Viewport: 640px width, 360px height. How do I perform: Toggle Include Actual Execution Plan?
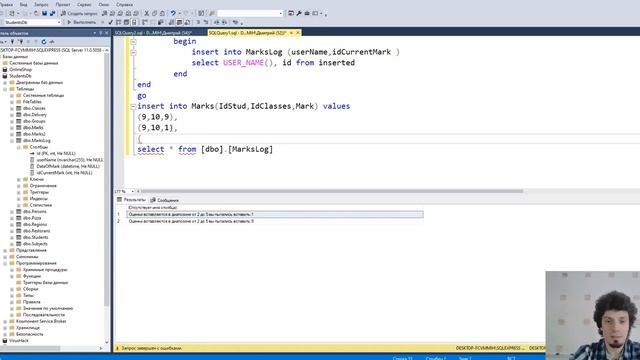pyautogui.click(x=144, y=22)
